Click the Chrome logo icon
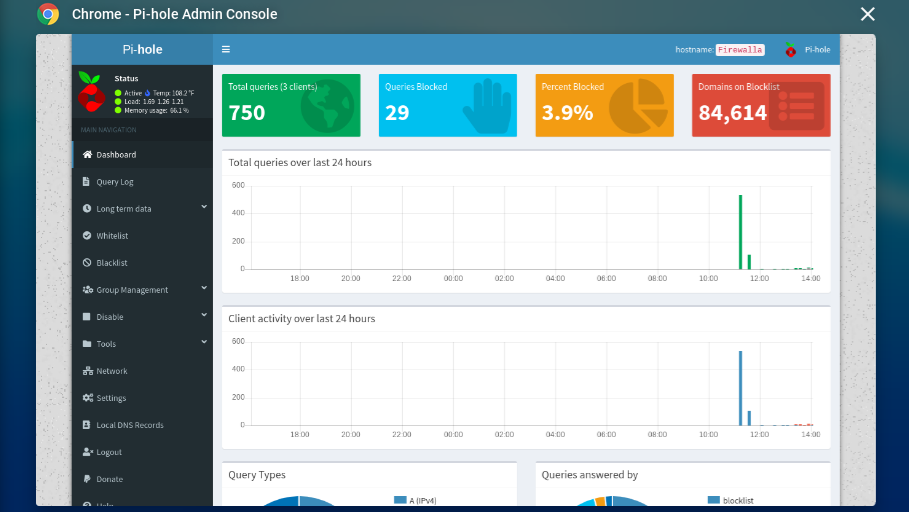 [x=48, y=14]
